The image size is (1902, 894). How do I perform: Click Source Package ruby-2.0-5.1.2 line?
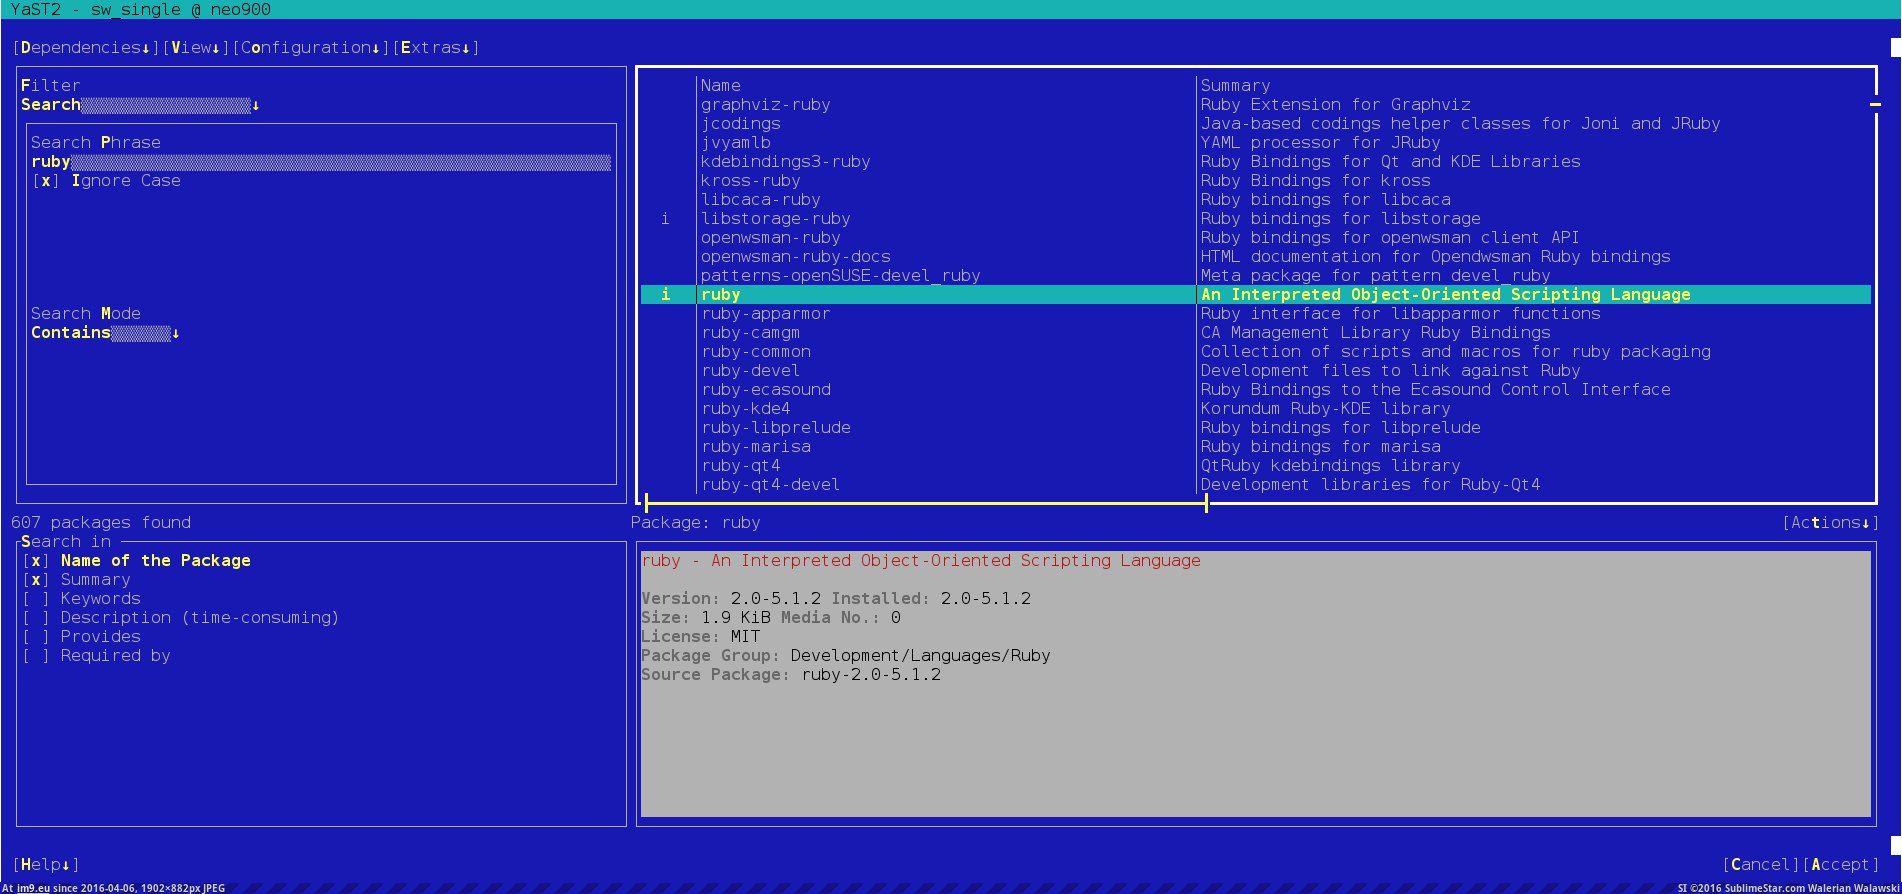(791, 675)
